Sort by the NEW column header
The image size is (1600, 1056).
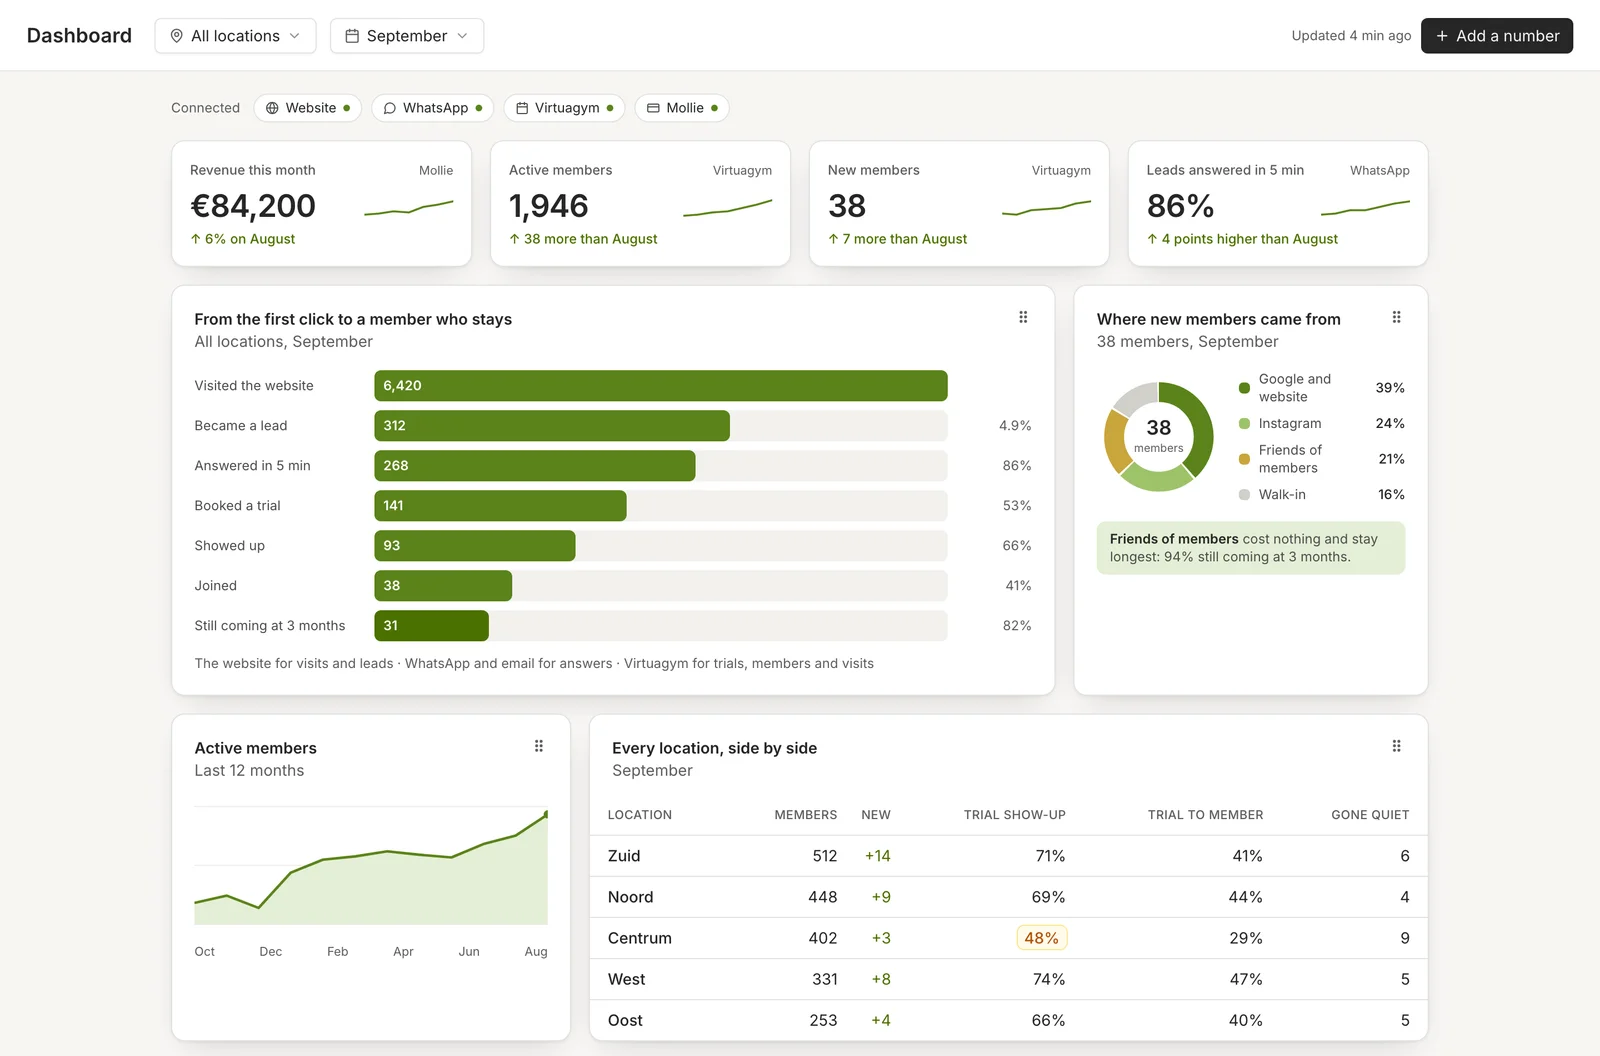pyautogui.click(x=876, y=815)
